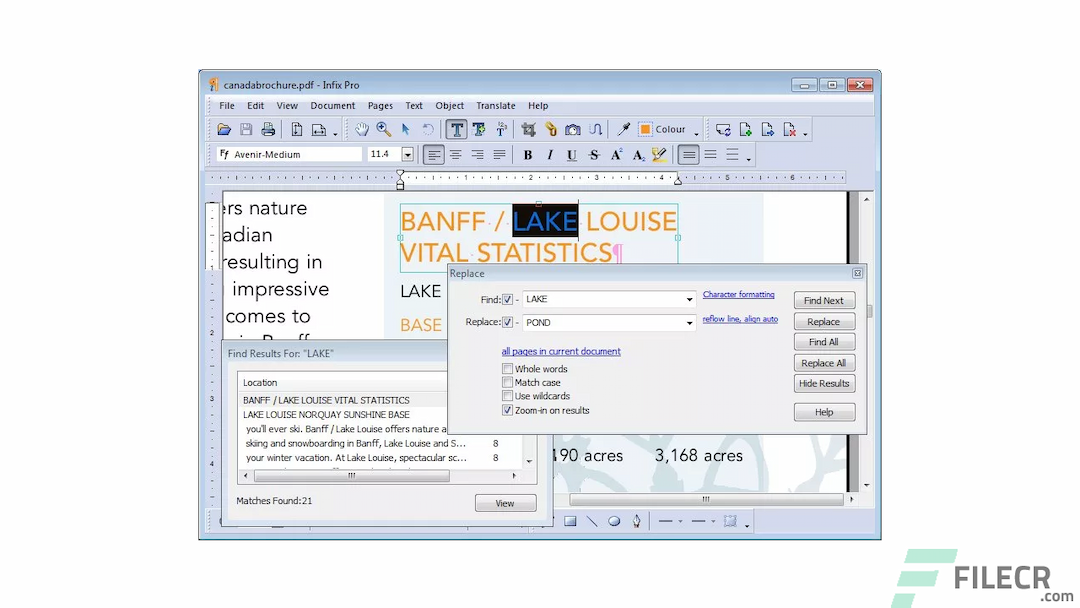Take a snapshot with the camera icon

[x=572, y=129]
